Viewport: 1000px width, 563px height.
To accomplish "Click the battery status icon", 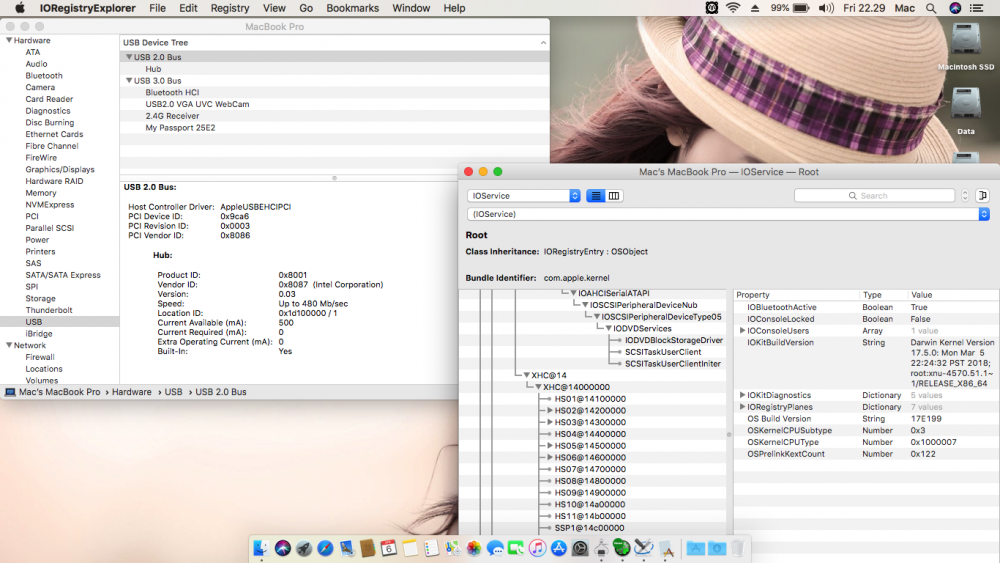I will click(801, 8).
